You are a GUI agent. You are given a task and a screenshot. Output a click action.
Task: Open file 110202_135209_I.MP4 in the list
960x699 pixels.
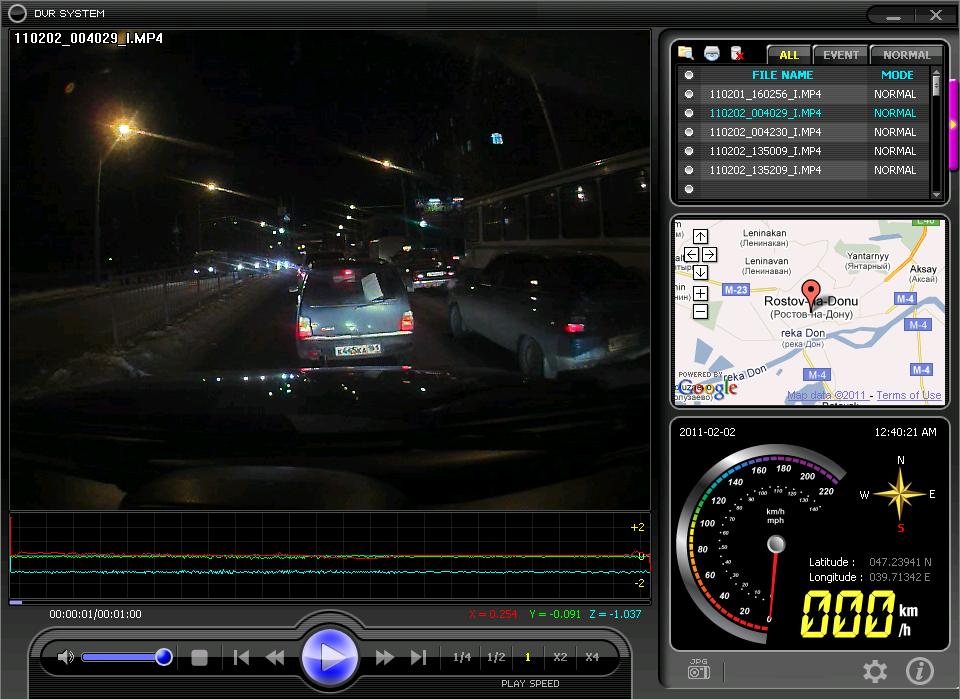click(765, 170)
